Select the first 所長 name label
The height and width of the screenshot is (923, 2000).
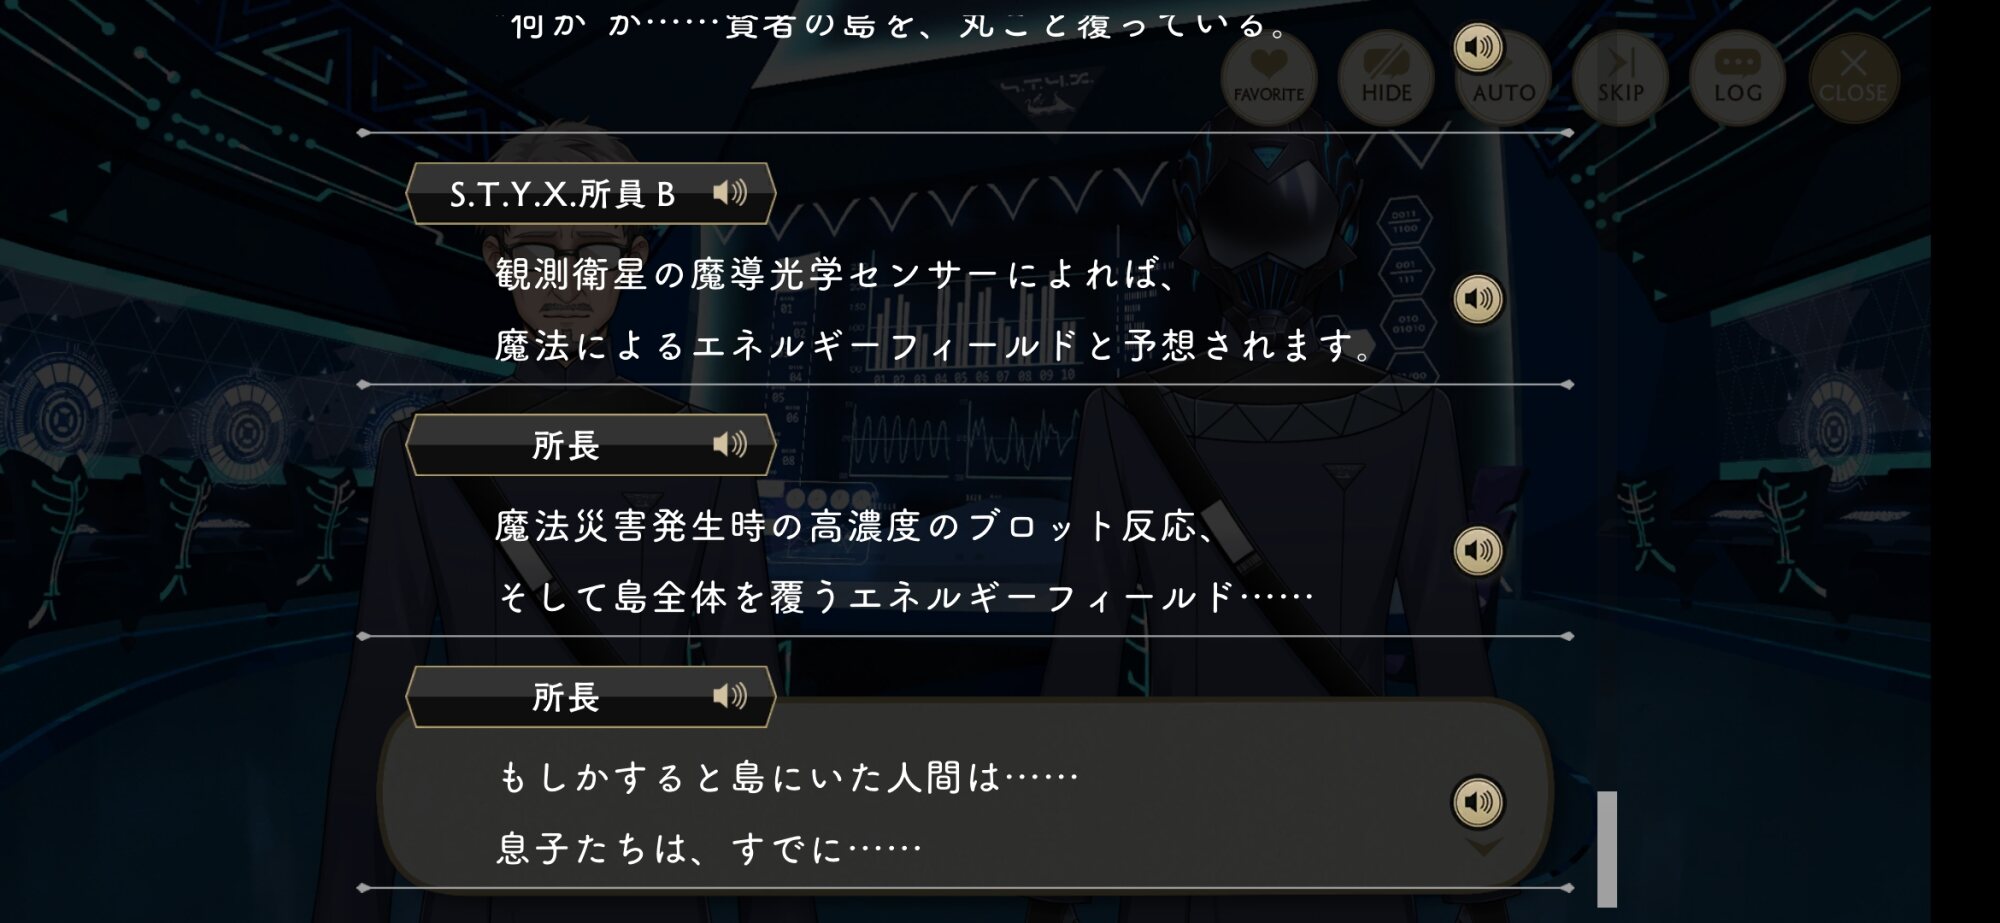(x=566, y=446)
